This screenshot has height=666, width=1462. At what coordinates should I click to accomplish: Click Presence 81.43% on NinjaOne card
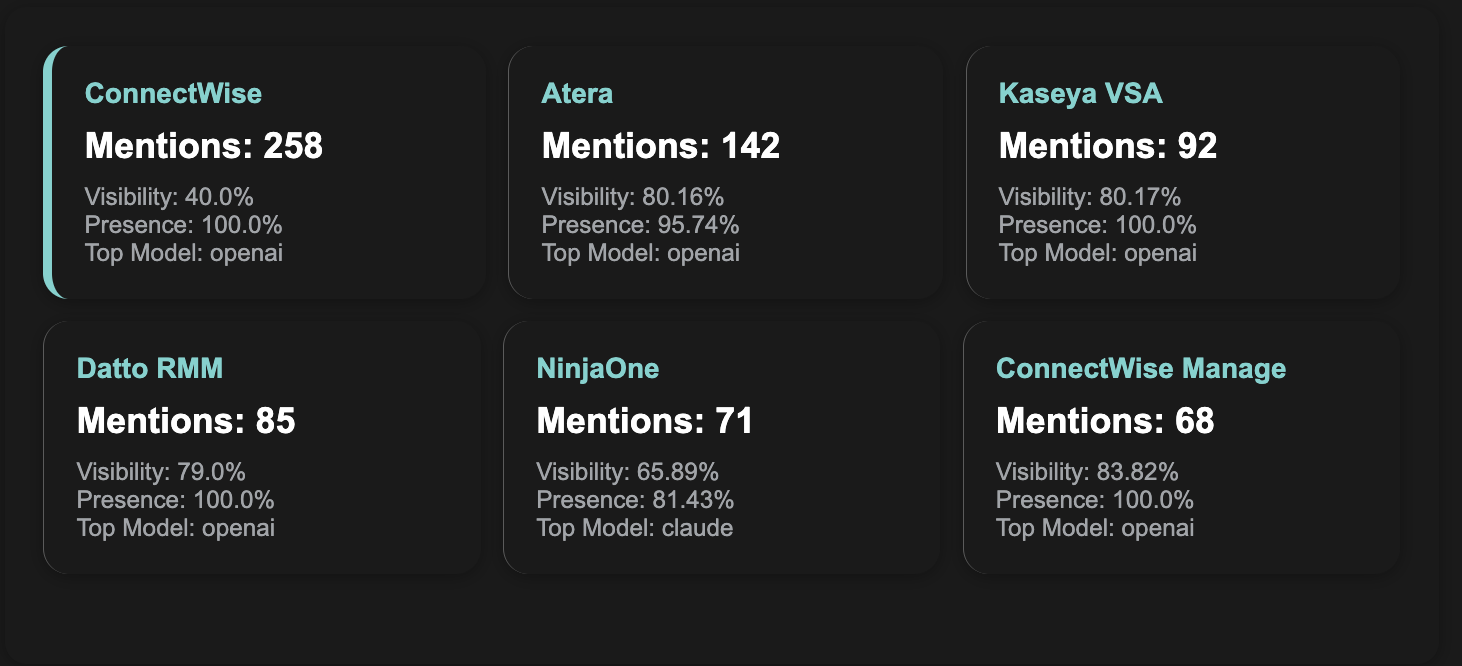(635, 500)
